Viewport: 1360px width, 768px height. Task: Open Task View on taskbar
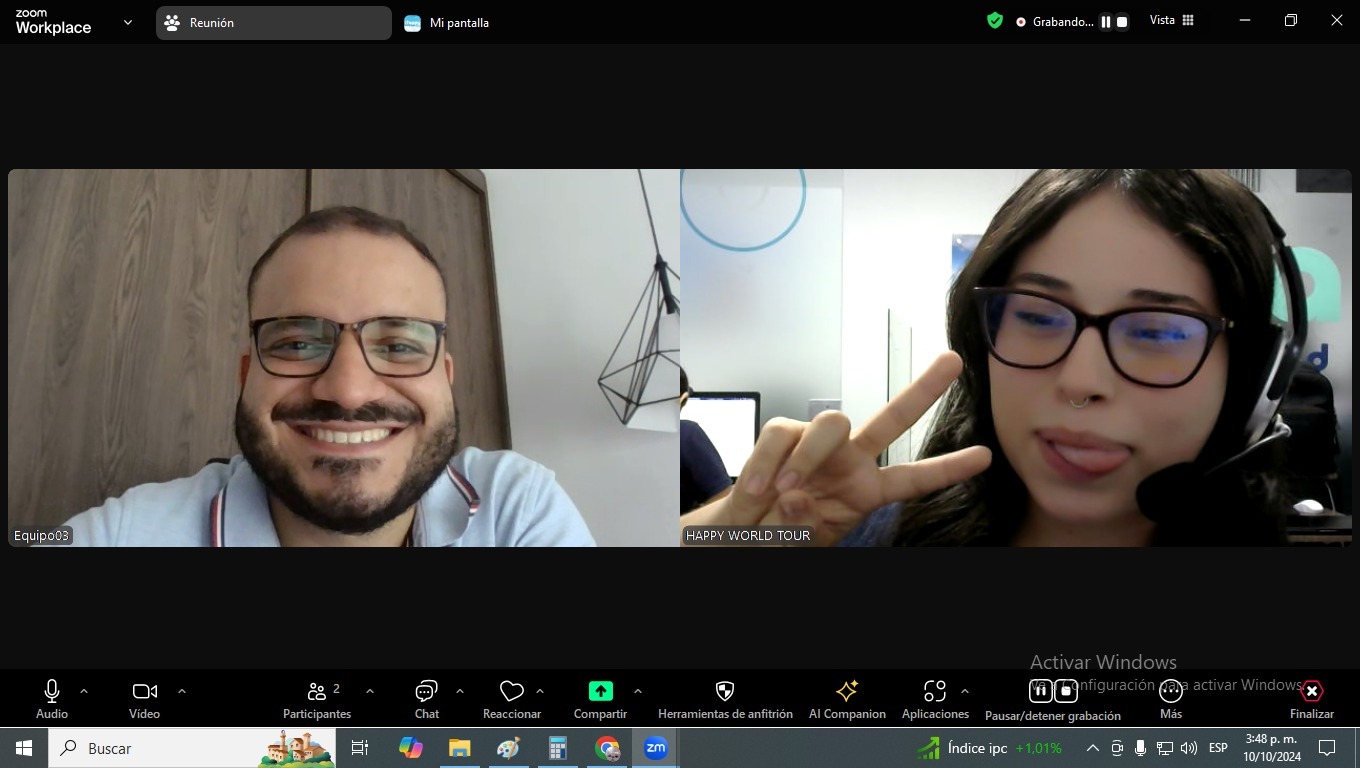pos(360,748)
